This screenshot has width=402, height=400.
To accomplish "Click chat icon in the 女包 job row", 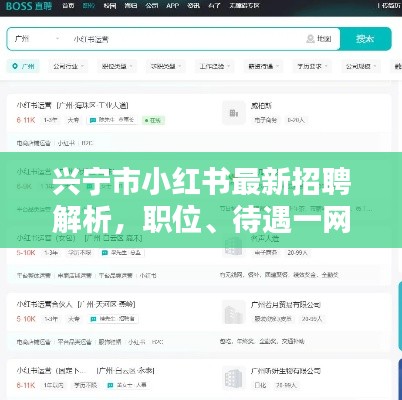I will [x=105, y=253].
